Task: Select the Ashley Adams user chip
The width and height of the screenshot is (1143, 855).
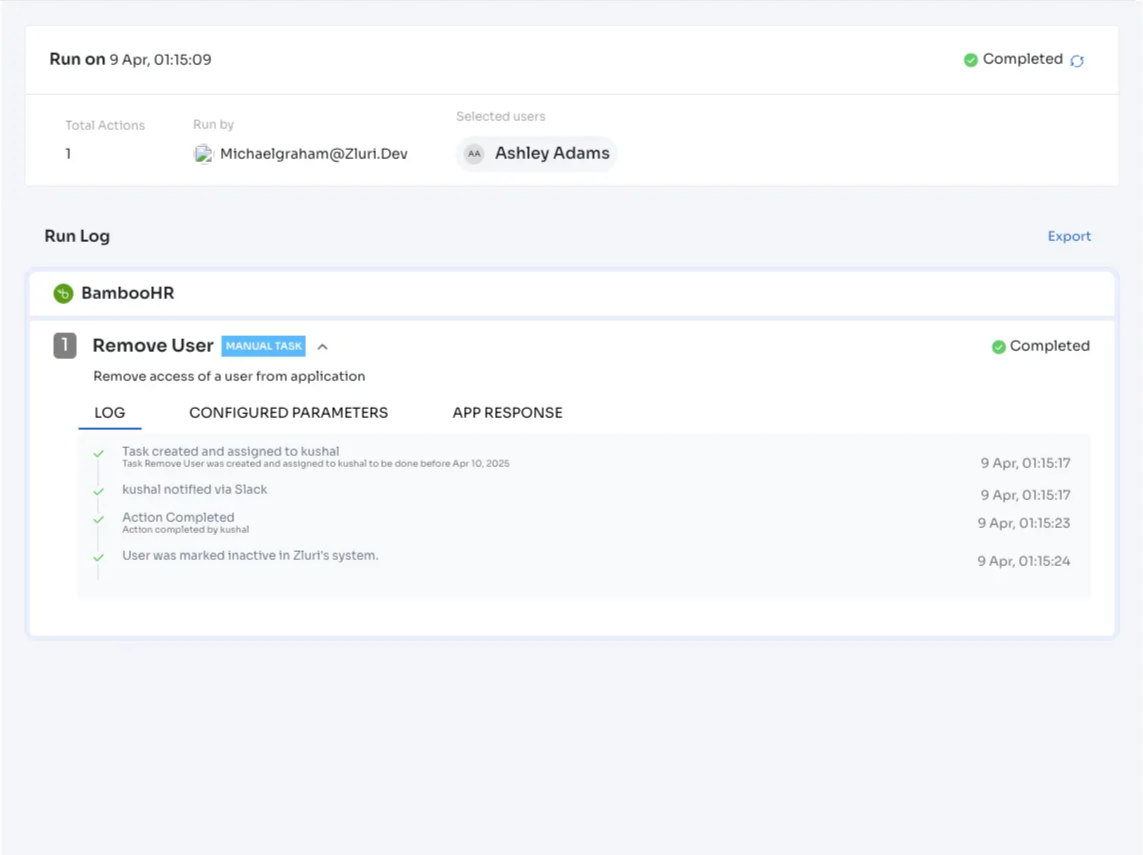Action: [x=537, y=154]
